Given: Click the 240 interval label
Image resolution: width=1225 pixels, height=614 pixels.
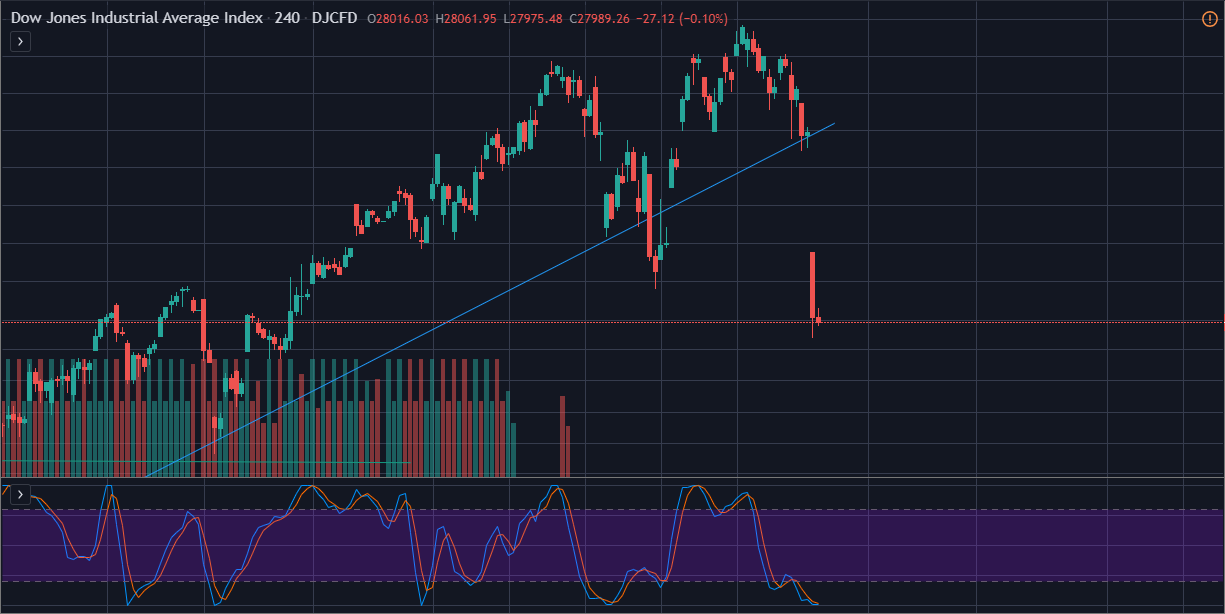Looking at the screenshot, I should point(288,19).
